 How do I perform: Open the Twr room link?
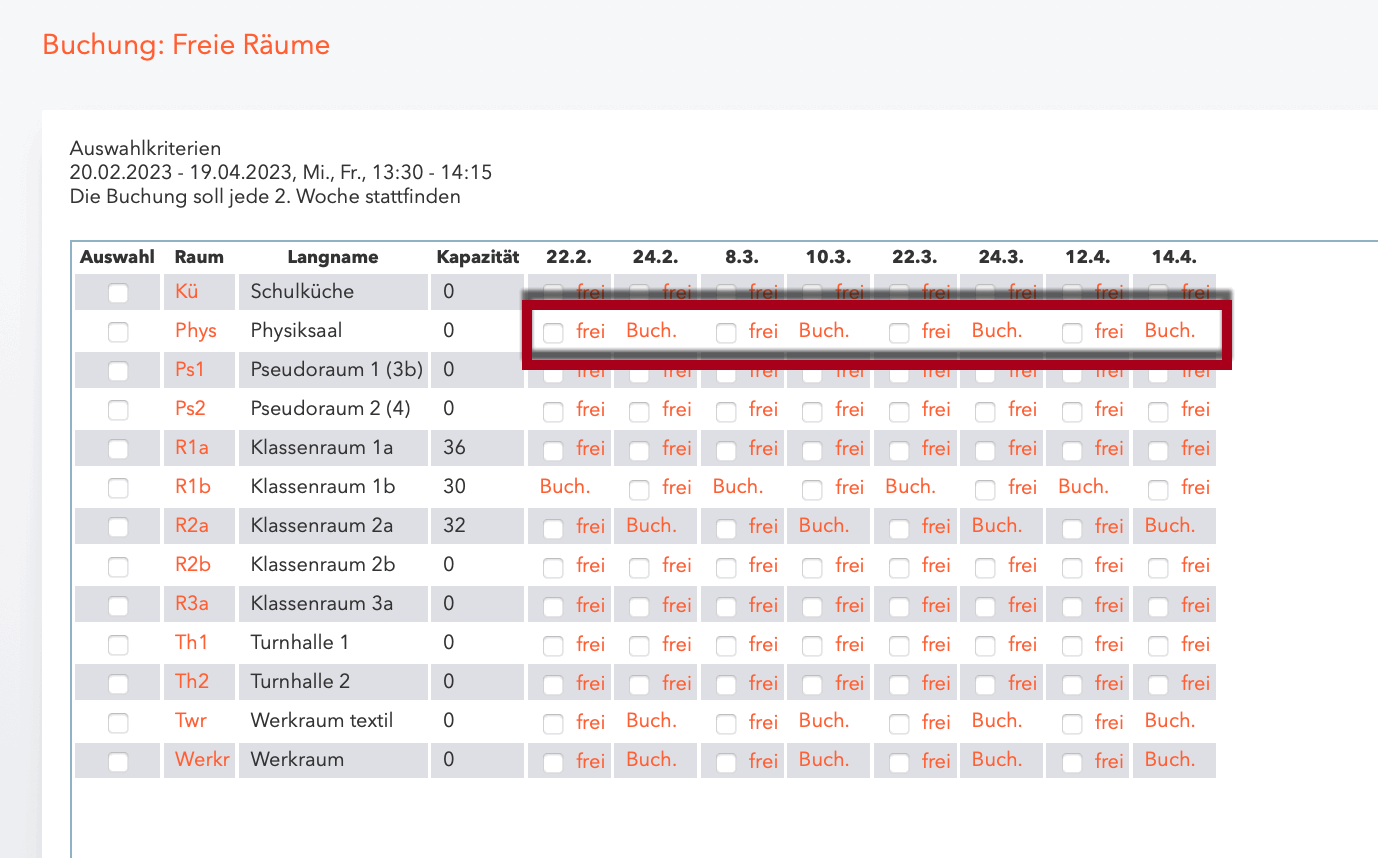(191, 720)
